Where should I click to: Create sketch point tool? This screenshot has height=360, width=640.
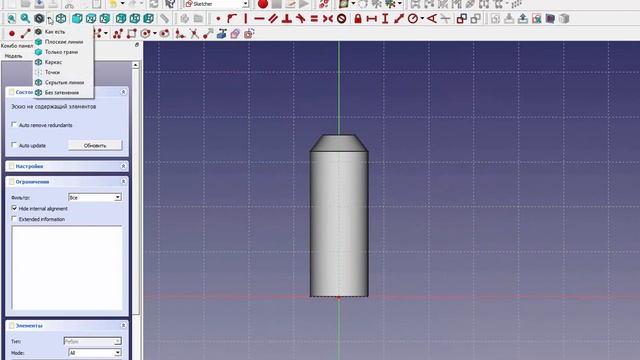(x=12, y=33)
